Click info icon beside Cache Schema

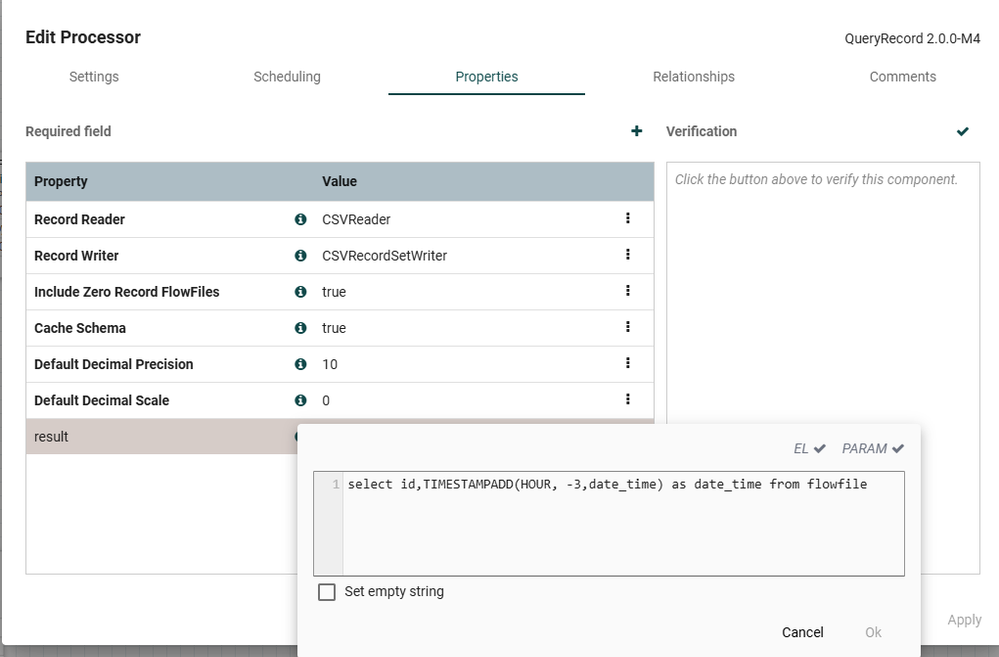[x=300, y=327]
